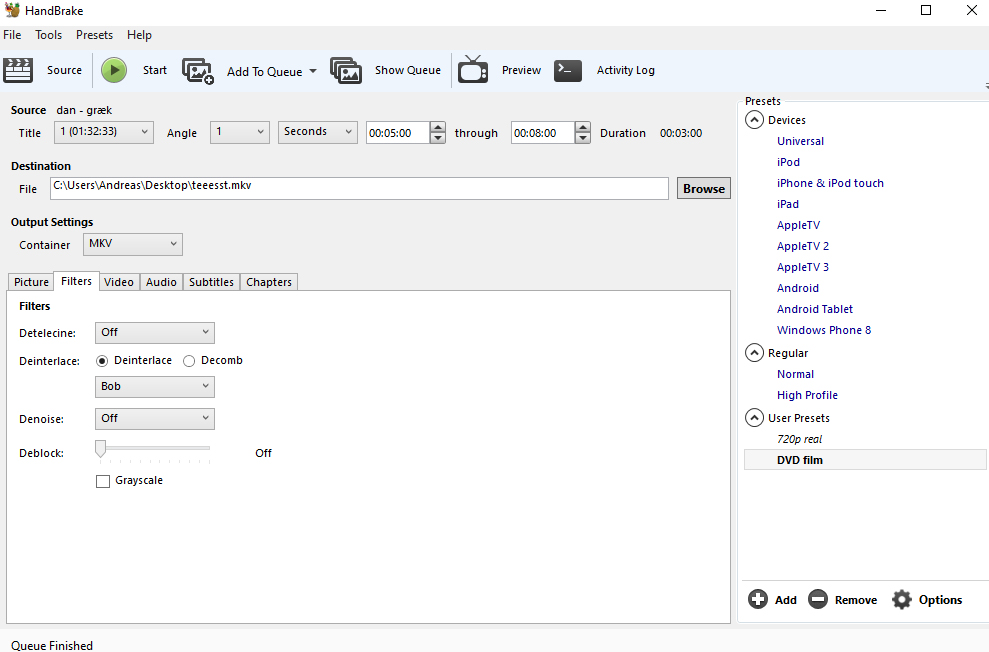The width and height of the screenshot is (989, 652).
Task: Switch to the Chapters tab
Action: tap(269, 282)
